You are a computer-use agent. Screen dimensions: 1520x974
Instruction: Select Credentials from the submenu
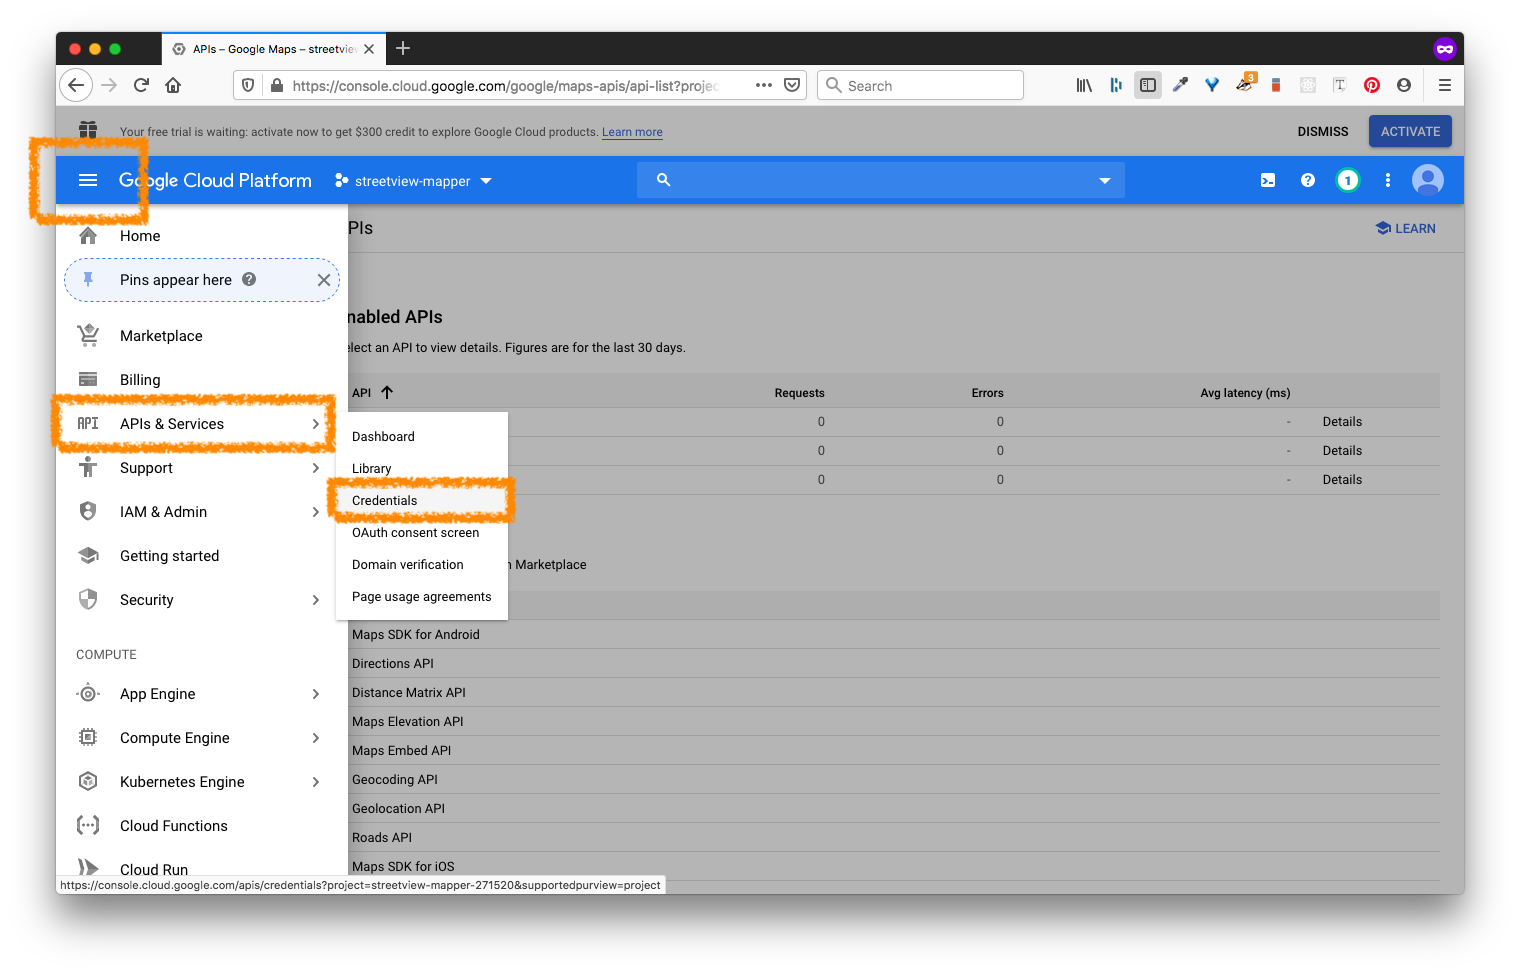click(x=385, y=501)
